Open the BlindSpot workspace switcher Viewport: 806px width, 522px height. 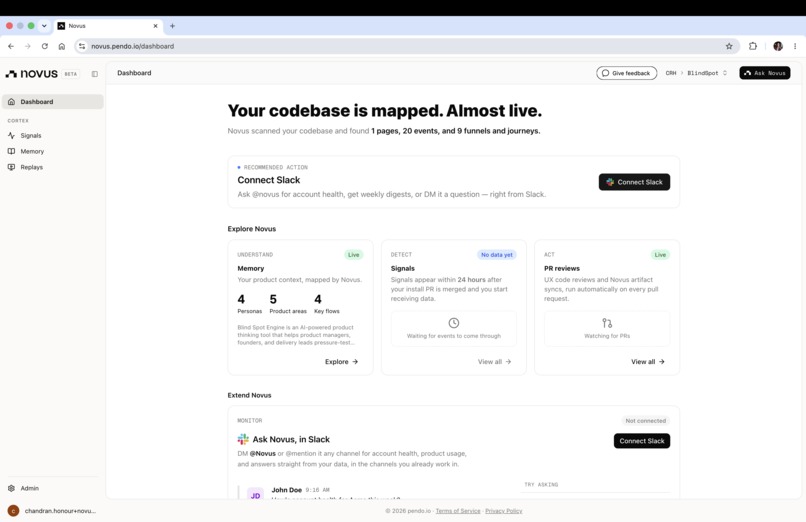[x=707, y=73]
